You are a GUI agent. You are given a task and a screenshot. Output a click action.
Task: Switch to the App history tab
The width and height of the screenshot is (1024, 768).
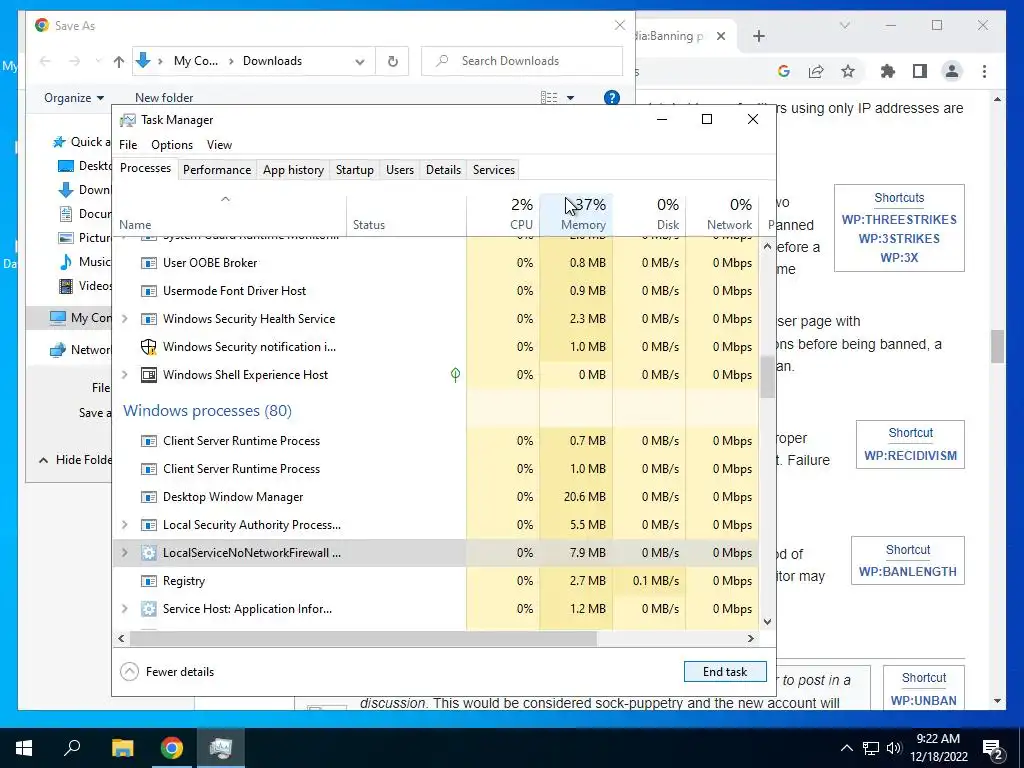click(293, 170)
